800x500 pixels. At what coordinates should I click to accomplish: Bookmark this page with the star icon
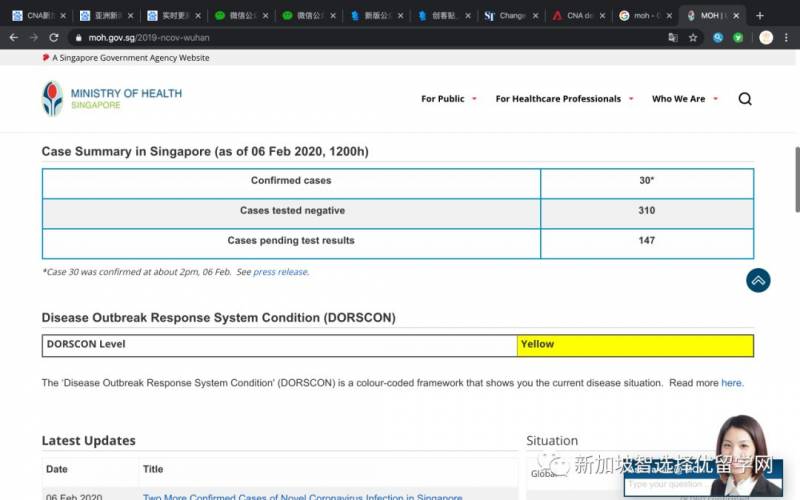tap(693, 38)
